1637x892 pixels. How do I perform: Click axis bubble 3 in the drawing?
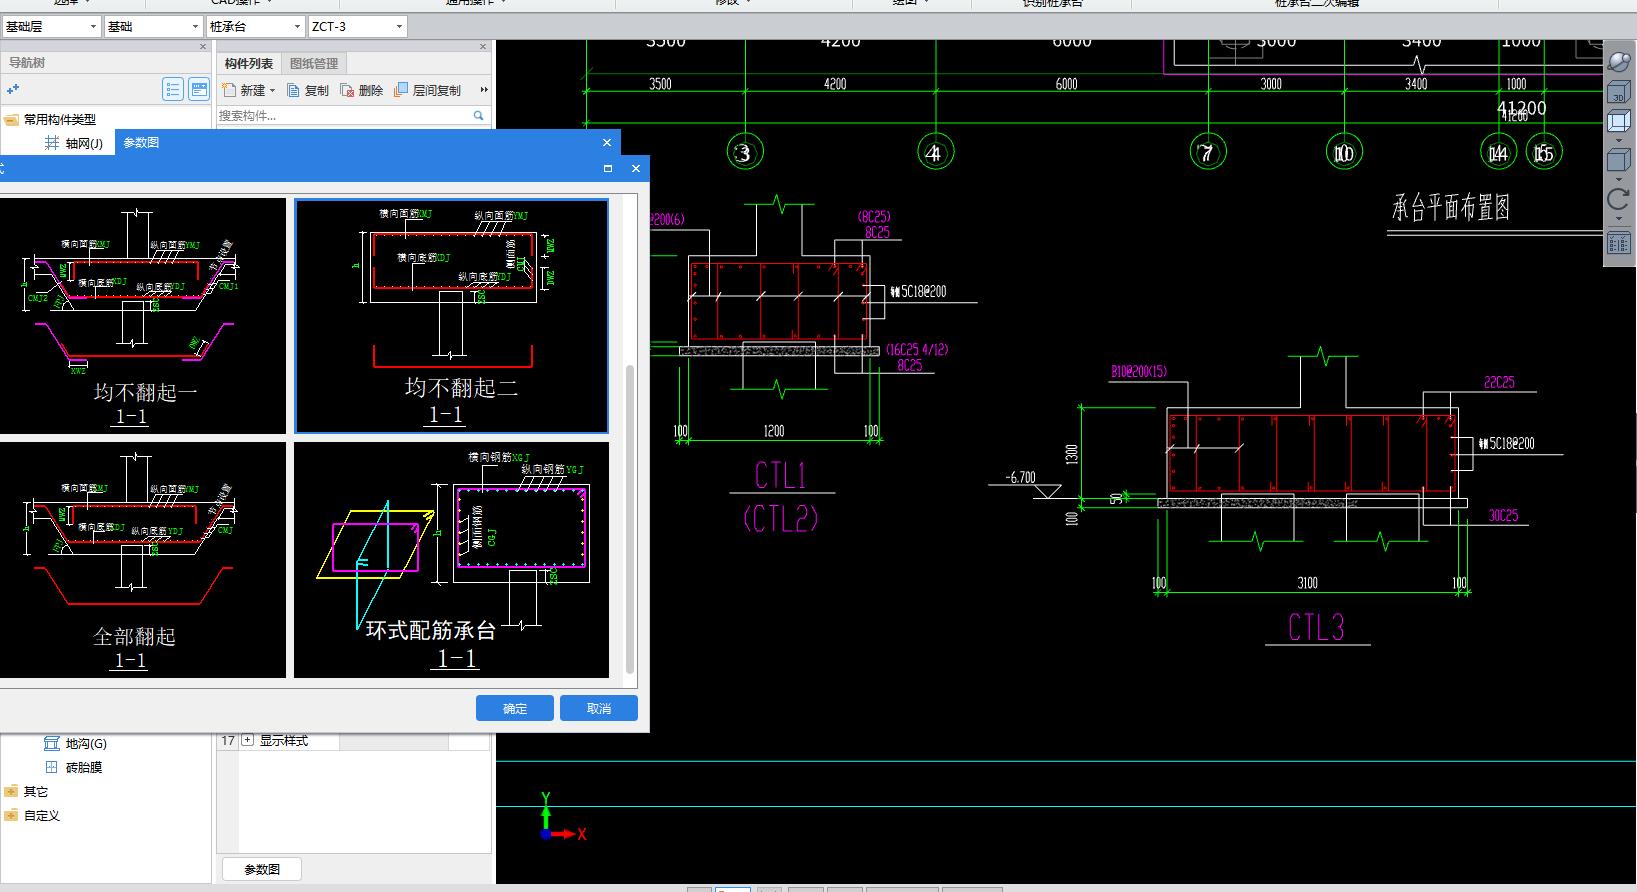[743, 153]
